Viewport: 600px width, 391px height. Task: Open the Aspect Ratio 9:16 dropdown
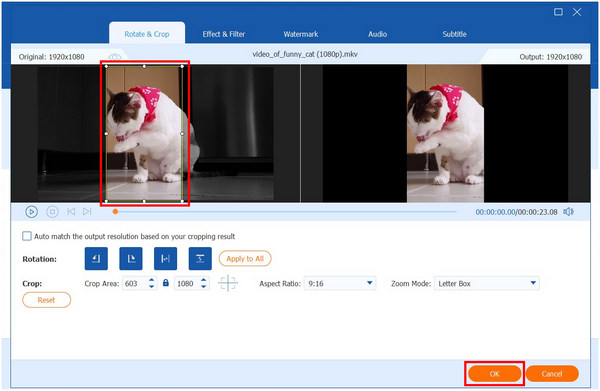(x=340, y=283)
